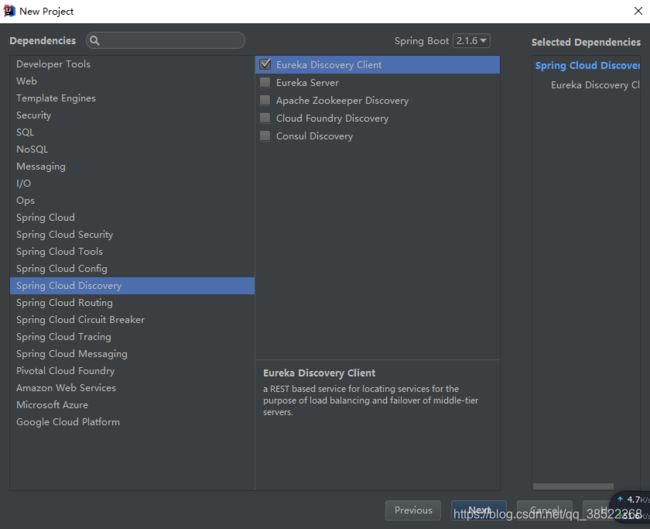Check the Eureka Server checkbox
650x529 pixels.
[265, 83]
